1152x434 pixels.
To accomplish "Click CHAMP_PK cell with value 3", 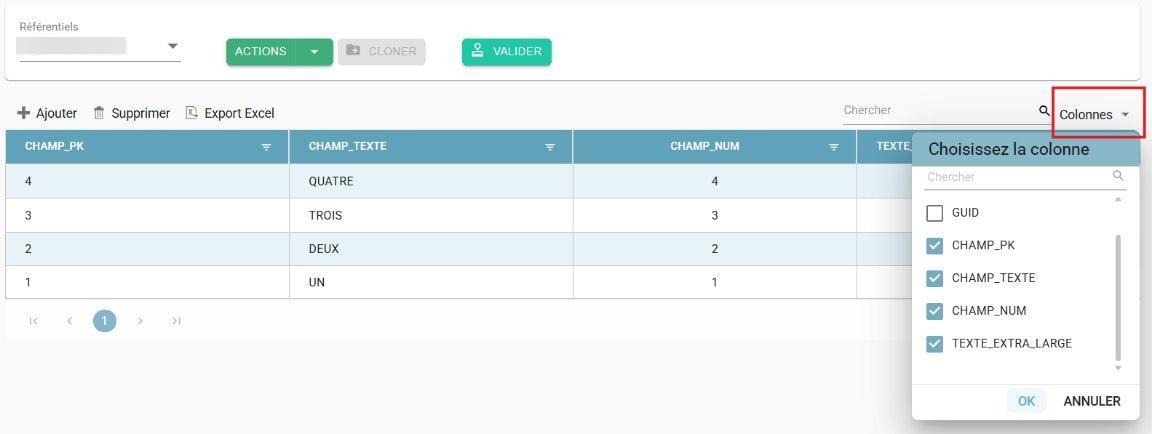I will coord(147,216).
